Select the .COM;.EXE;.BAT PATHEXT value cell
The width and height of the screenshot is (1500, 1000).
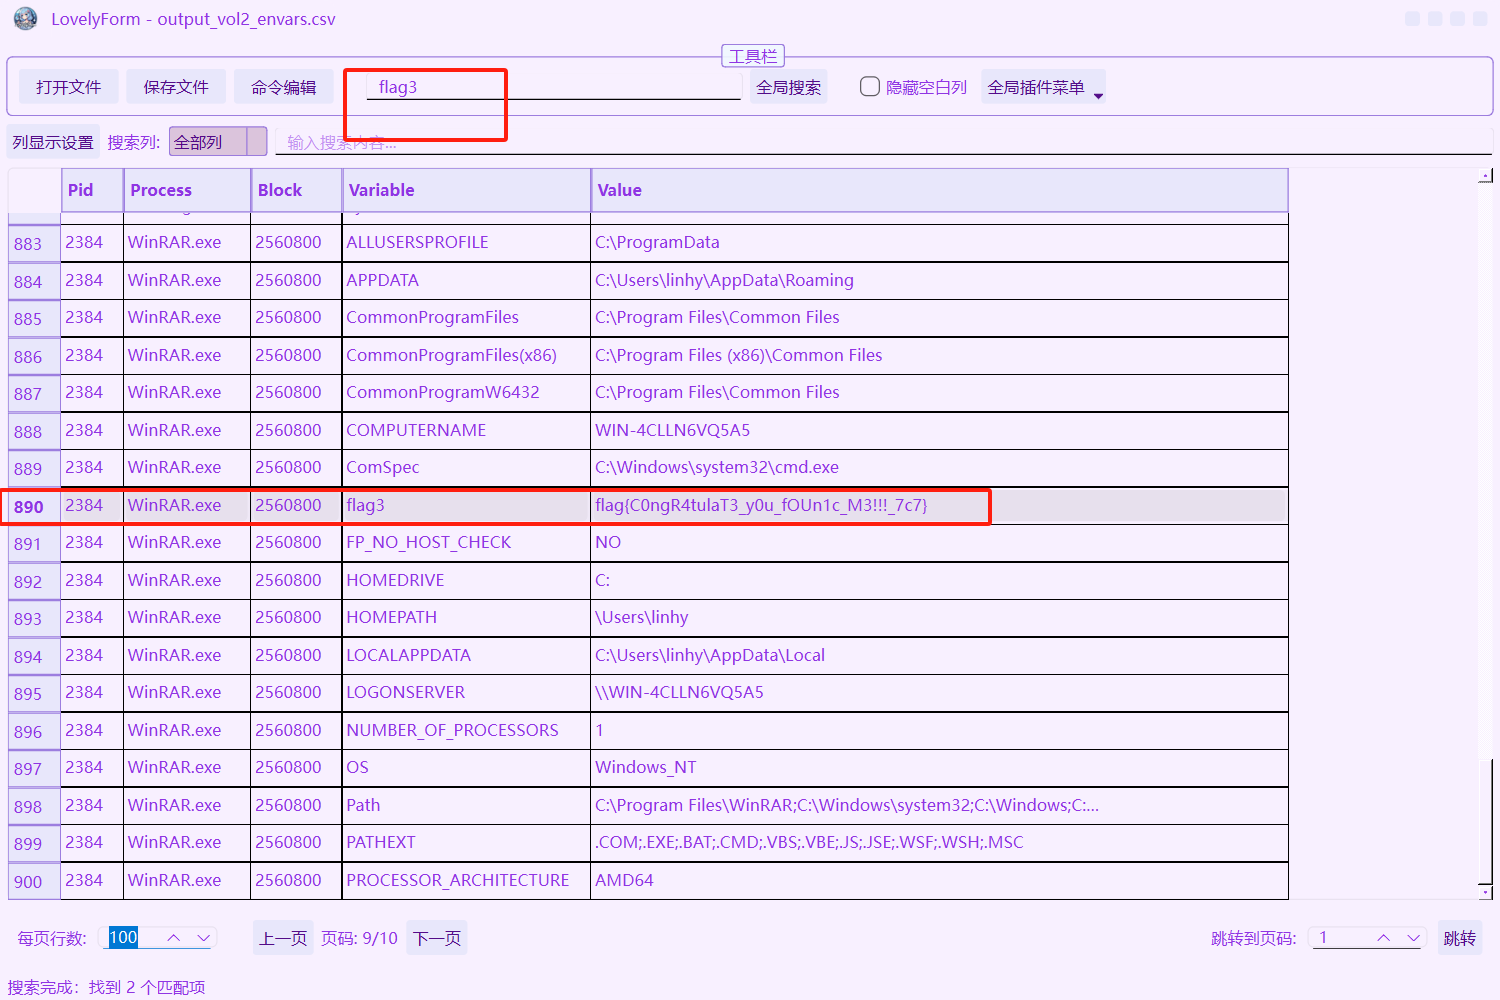(939, 843)
